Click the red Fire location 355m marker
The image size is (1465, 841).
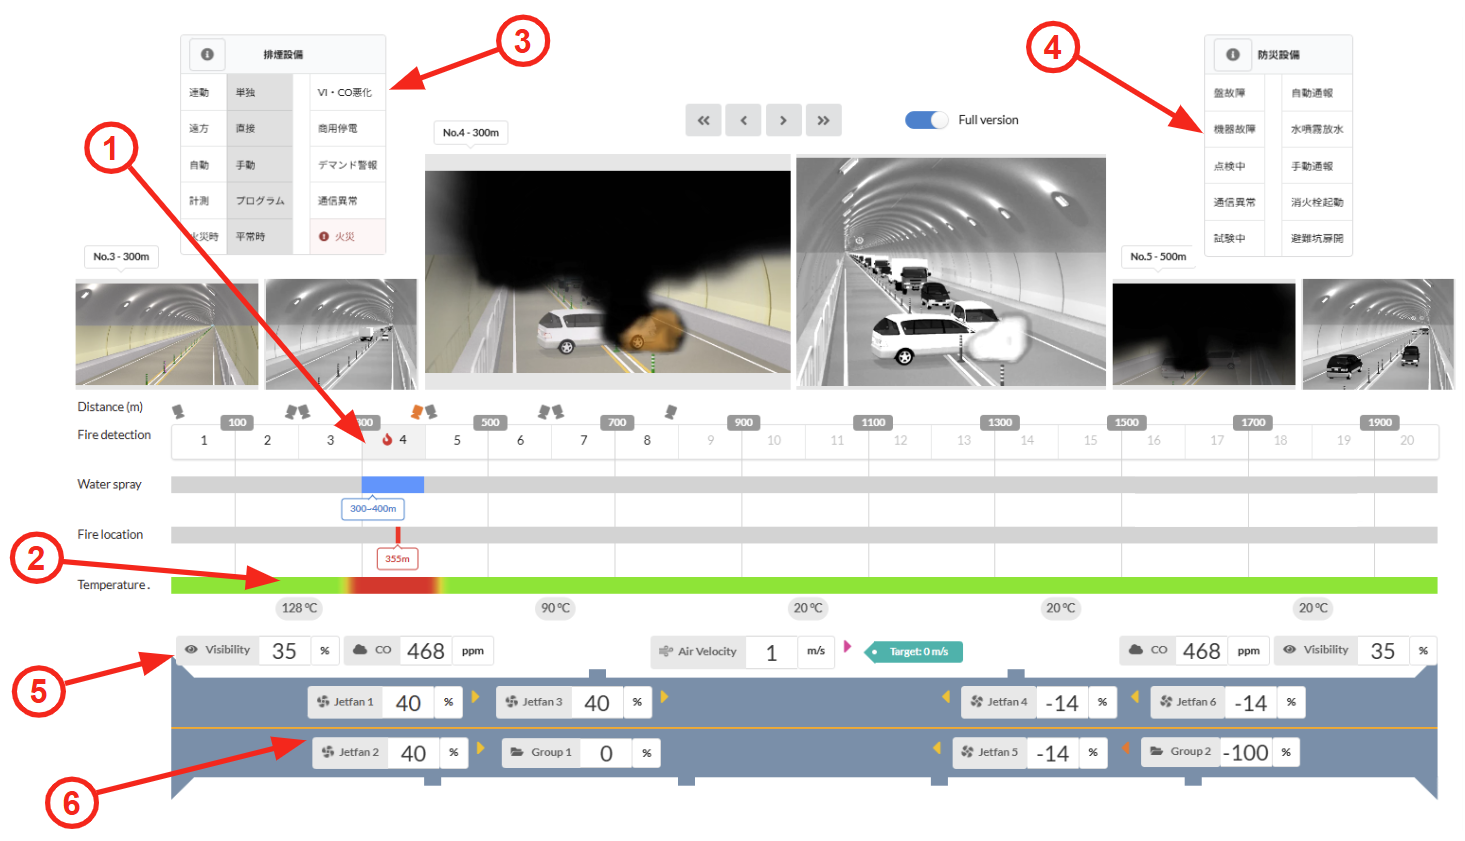pos(398,536)
